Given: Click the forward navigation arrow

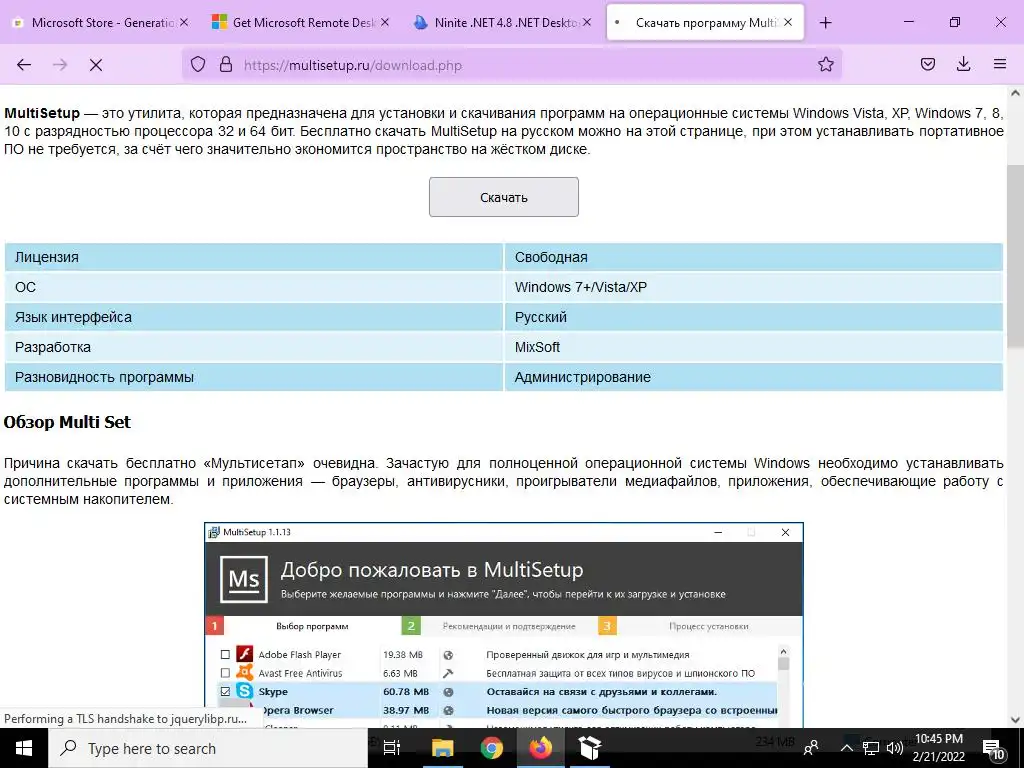Looking at the screenshot, I should coord(60,65).
